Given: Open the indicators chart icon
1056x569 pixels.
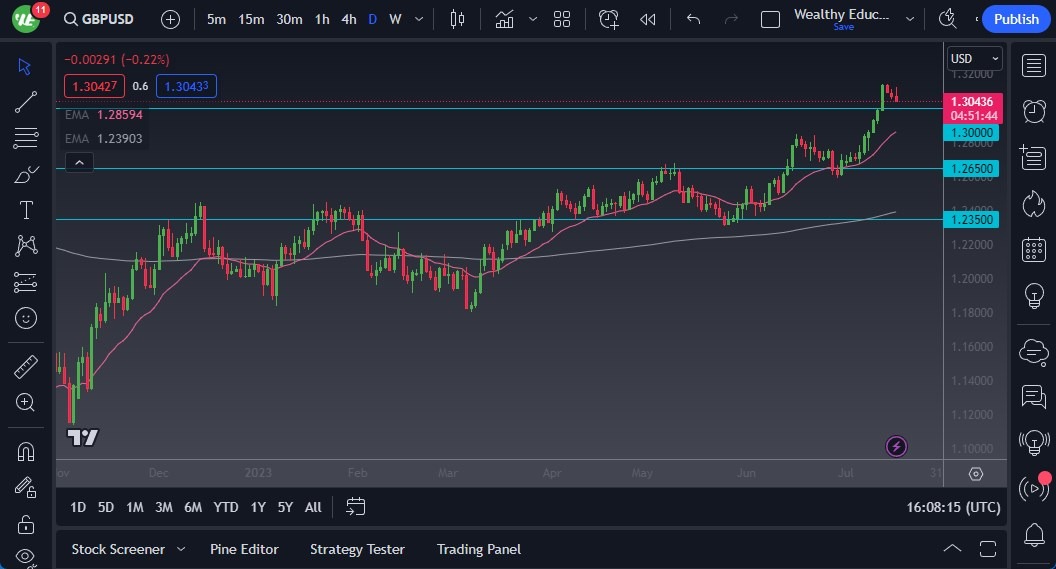Looking at the screenshot, I should pyautogui.click(x=505, y=19).
